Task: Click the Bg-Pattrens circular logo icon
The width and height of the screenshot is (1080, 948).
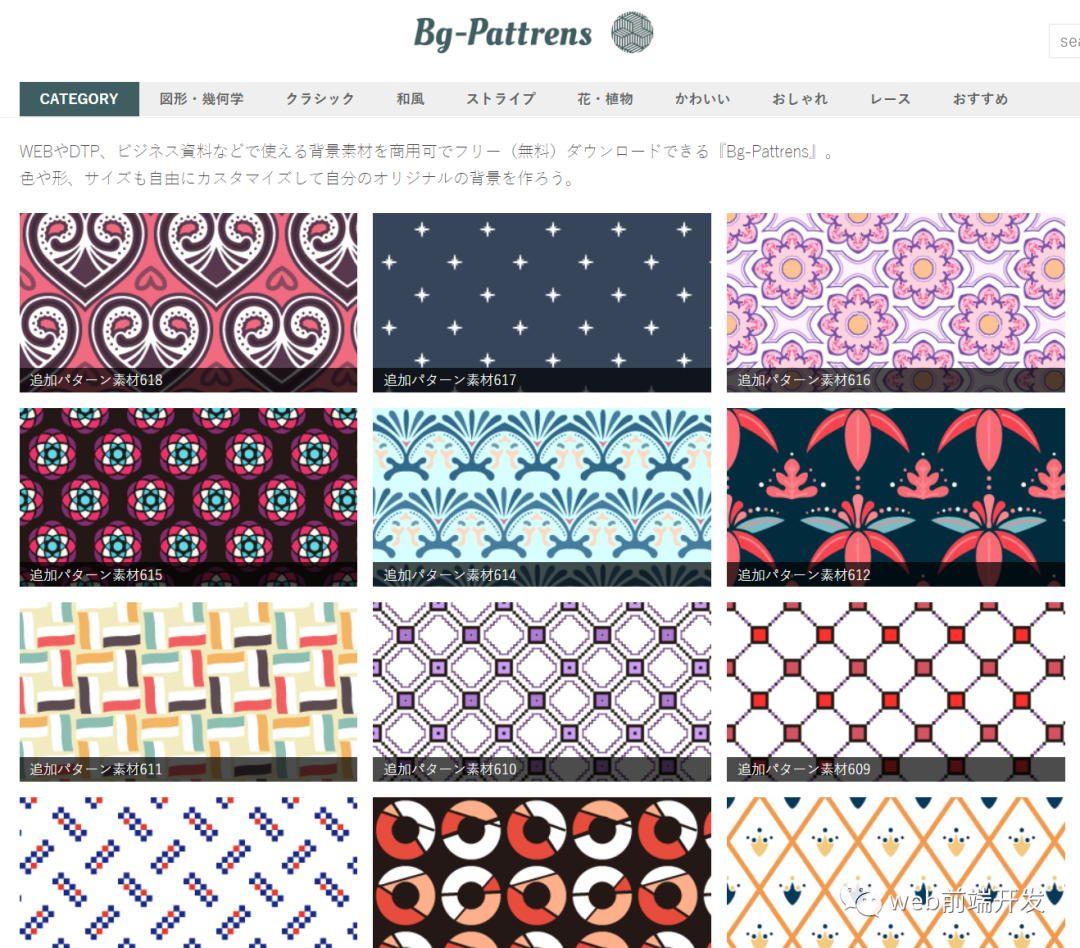Action: click(x=632, y=32)
